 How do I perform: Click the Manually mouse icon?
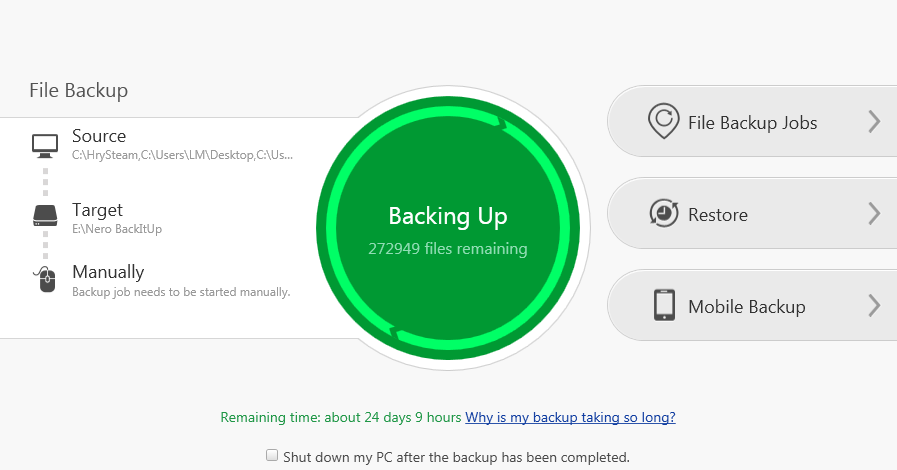45,280
